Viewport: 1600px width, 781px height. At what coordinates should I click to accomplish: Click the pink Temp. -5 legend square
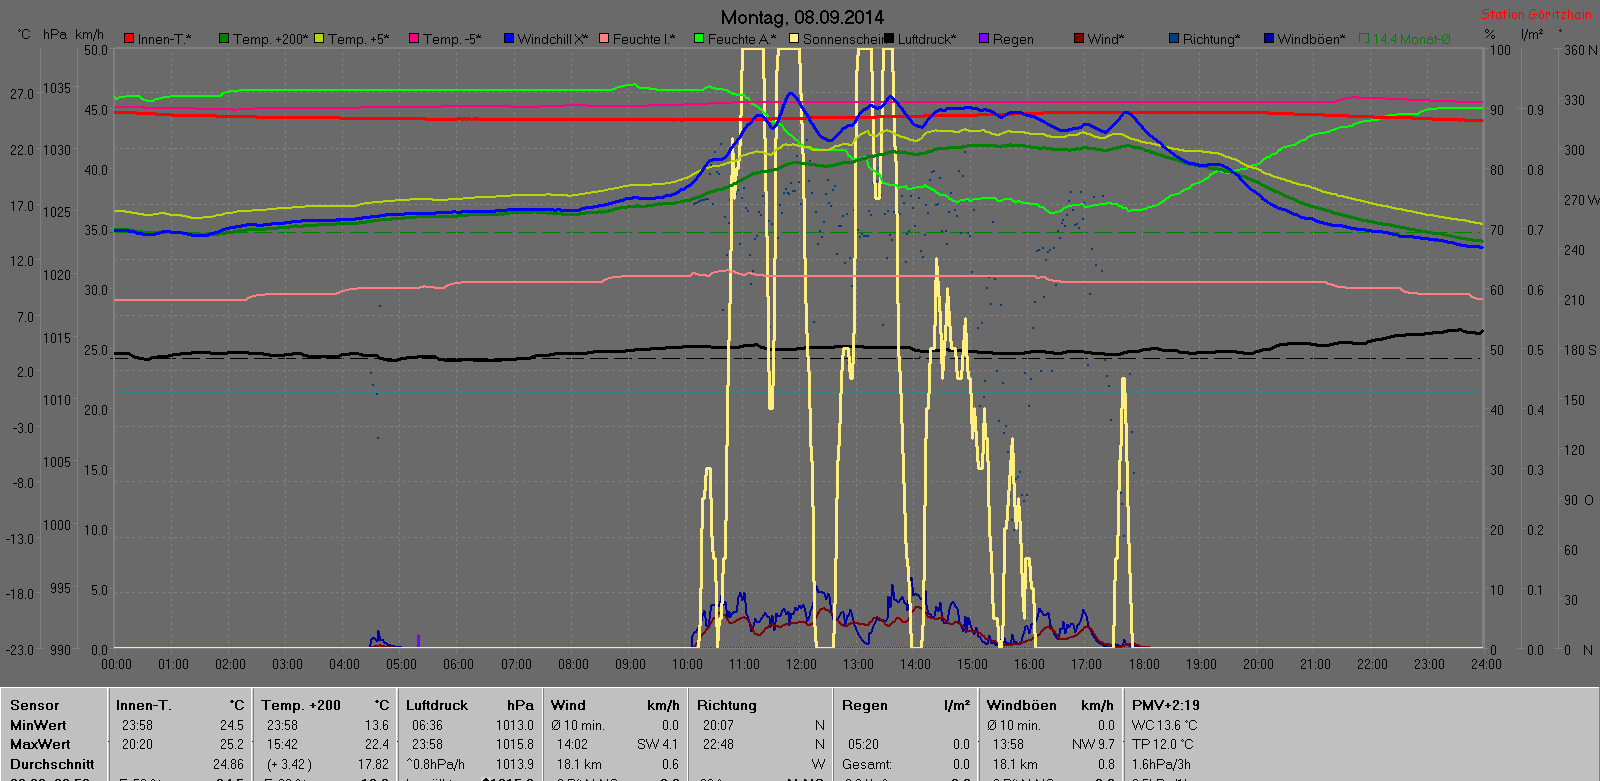pyautogui.click(x=414, y=39)
